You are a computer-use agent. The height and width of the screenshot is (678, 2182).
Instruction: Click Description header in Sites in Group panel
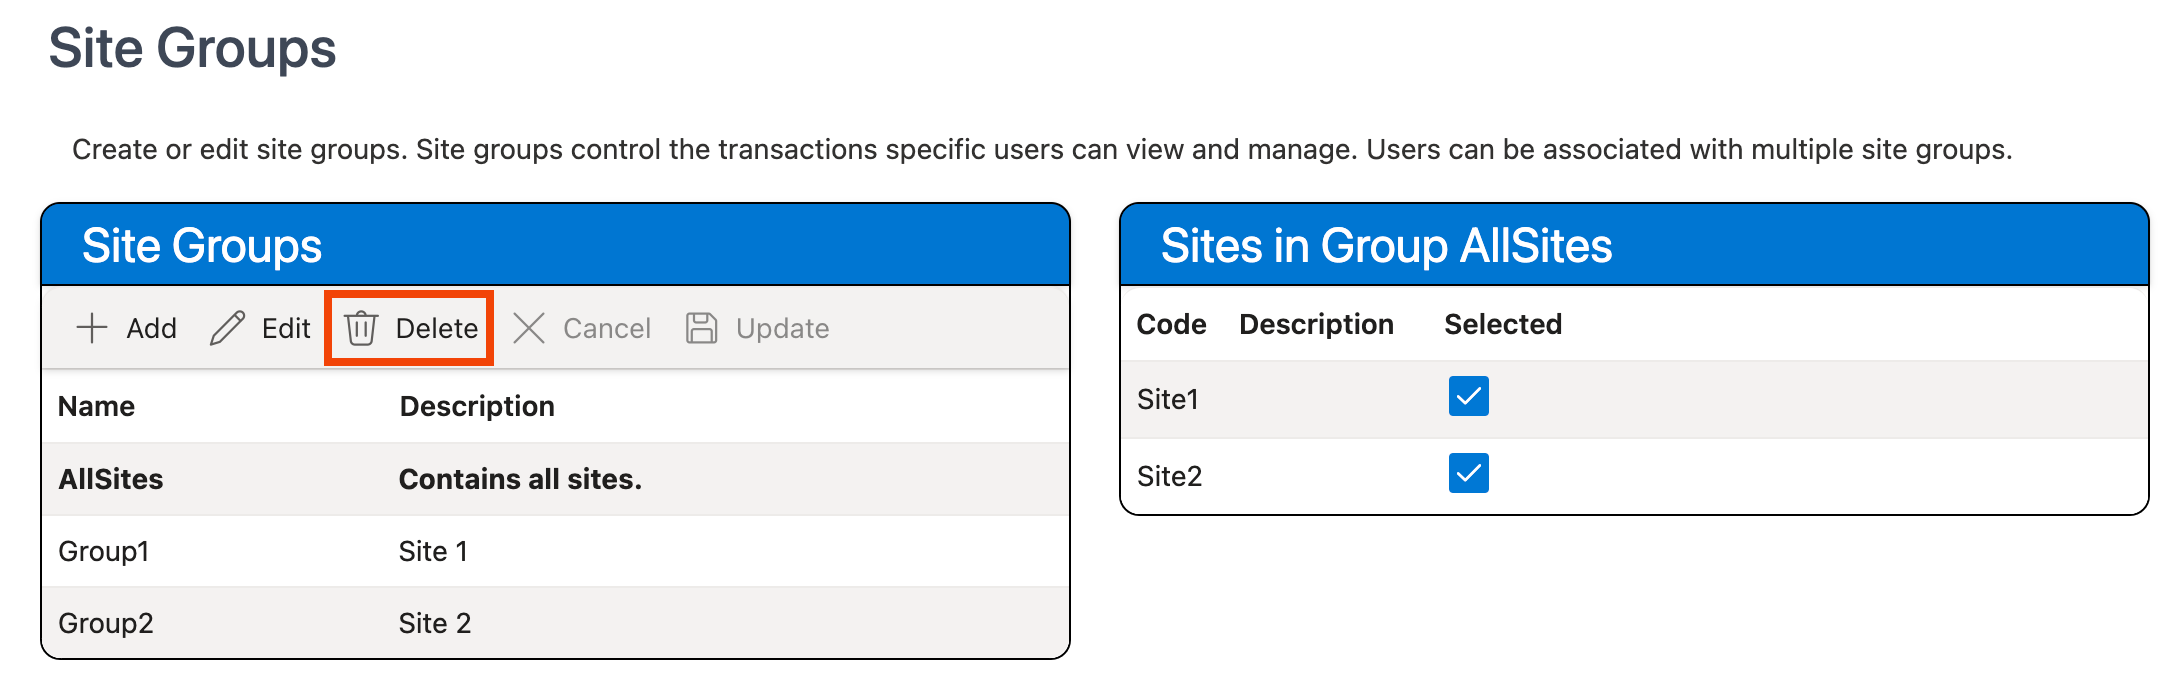point(1316,324)
